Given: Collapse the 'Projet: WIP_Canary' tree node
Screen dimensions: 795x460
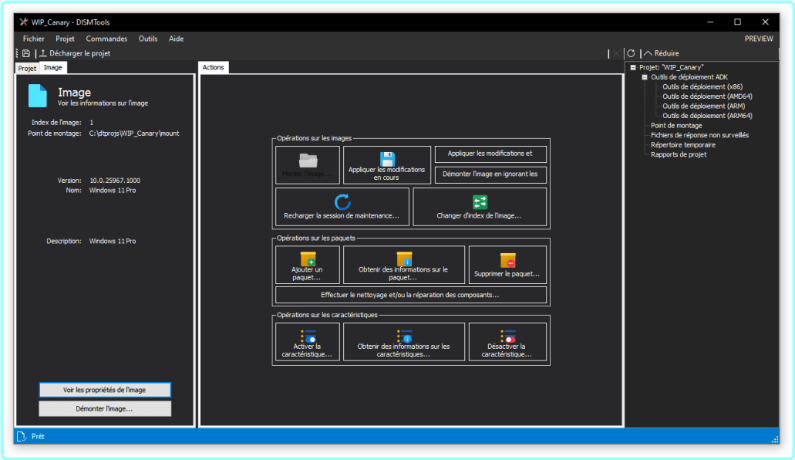Looking at the screenshot, I should coord(632,67).
